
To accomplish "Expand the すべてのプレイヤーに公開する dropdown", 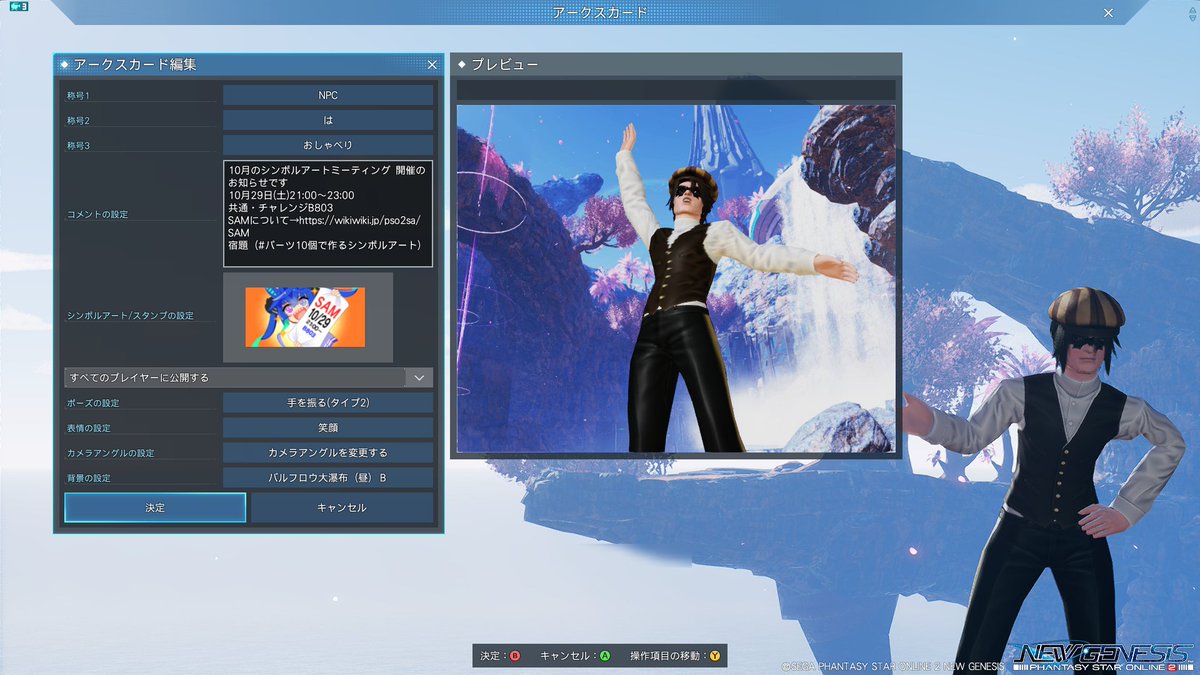I will coord(248,378).
